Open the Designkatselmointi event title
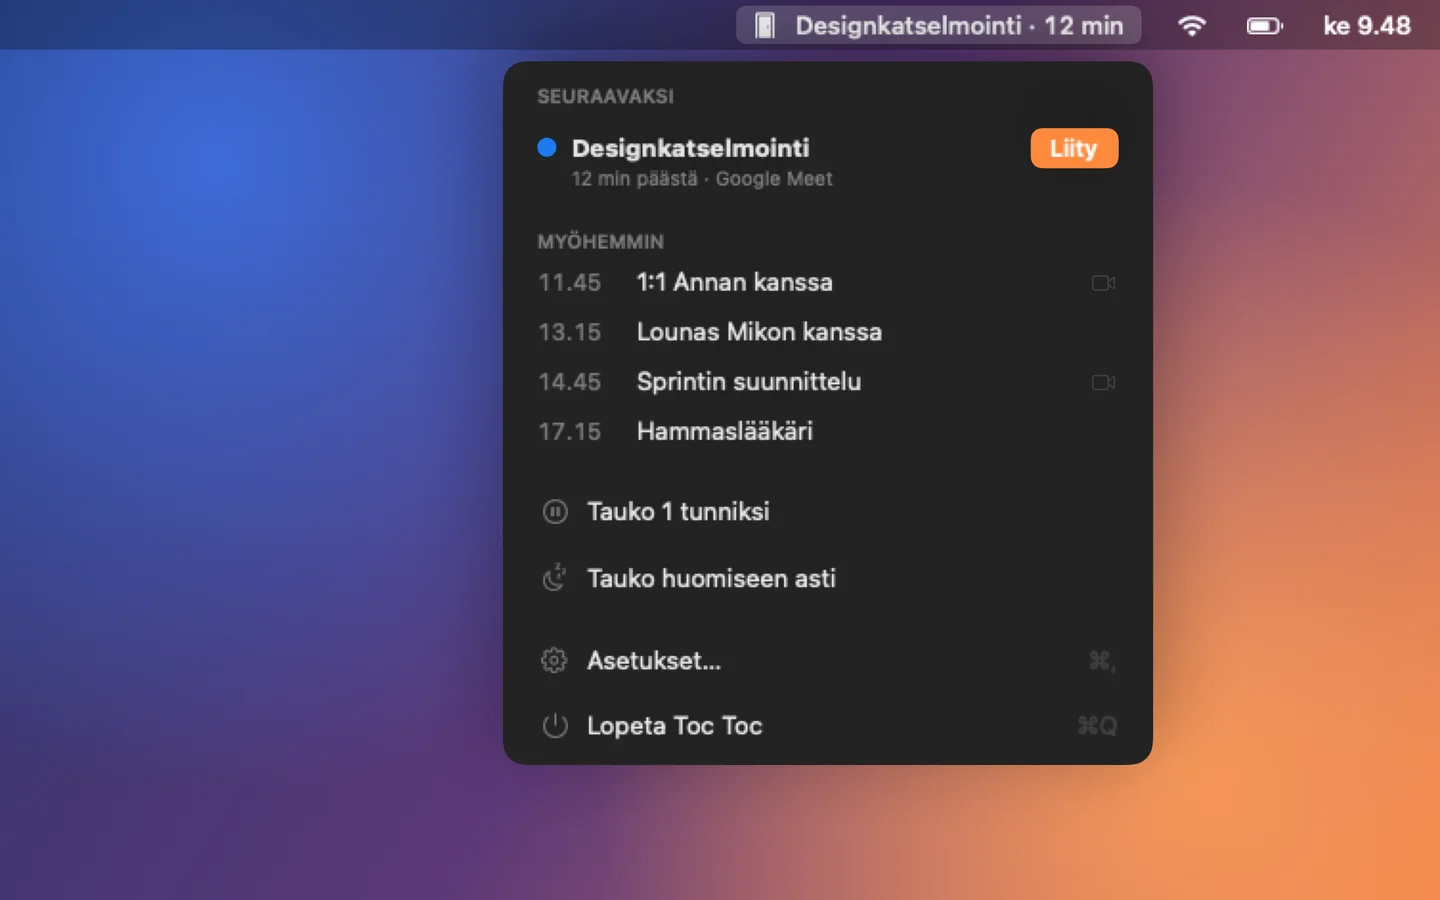This screenshot has height=900, width=1440. (690, 148)
